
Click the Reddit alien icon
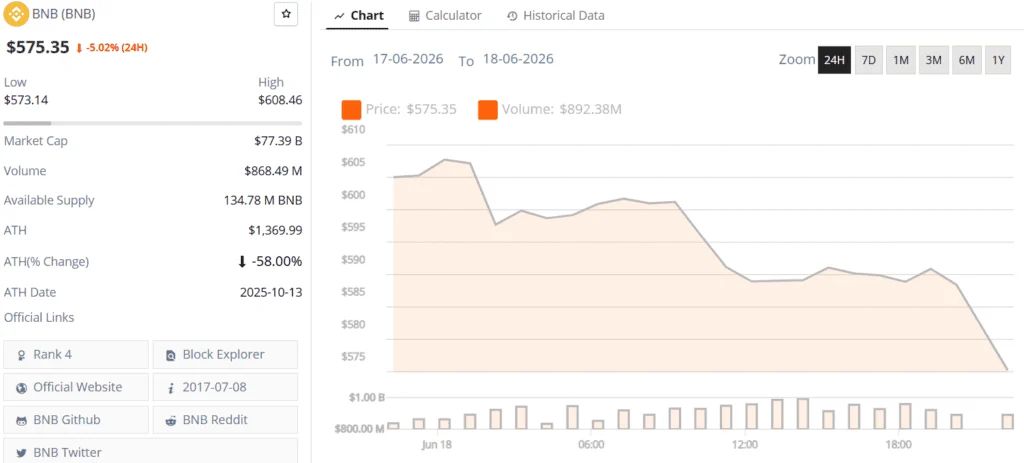click(x=171, y=421)
